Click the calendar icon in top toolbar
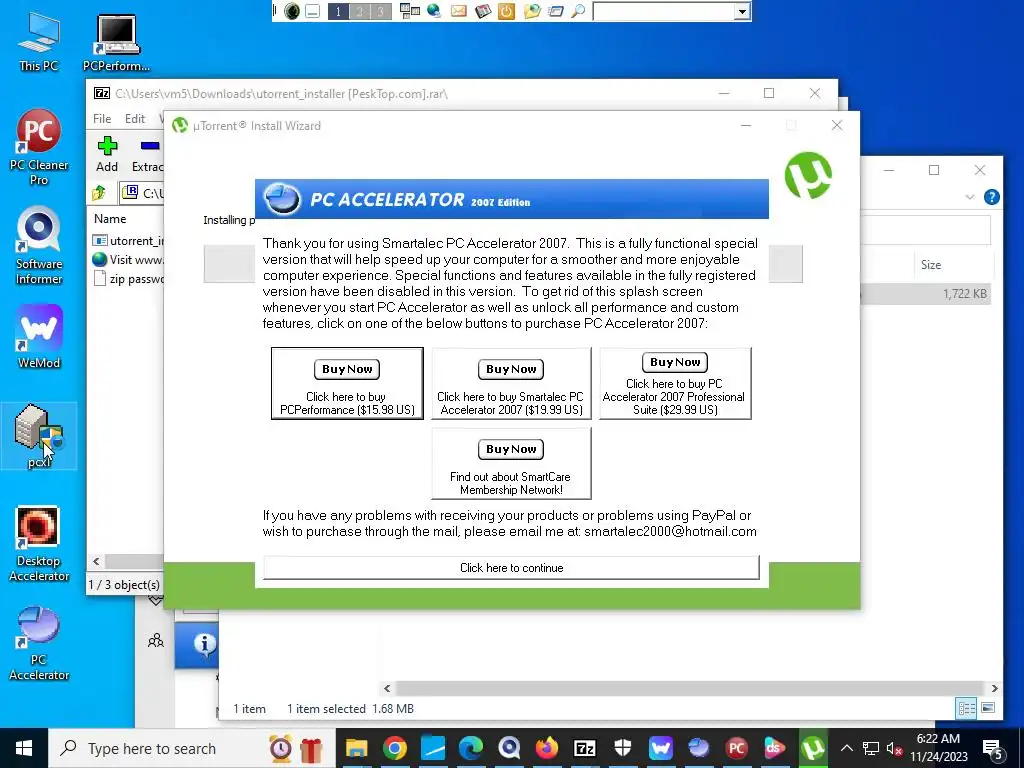 pyautogui.click(x=483, y=11)
